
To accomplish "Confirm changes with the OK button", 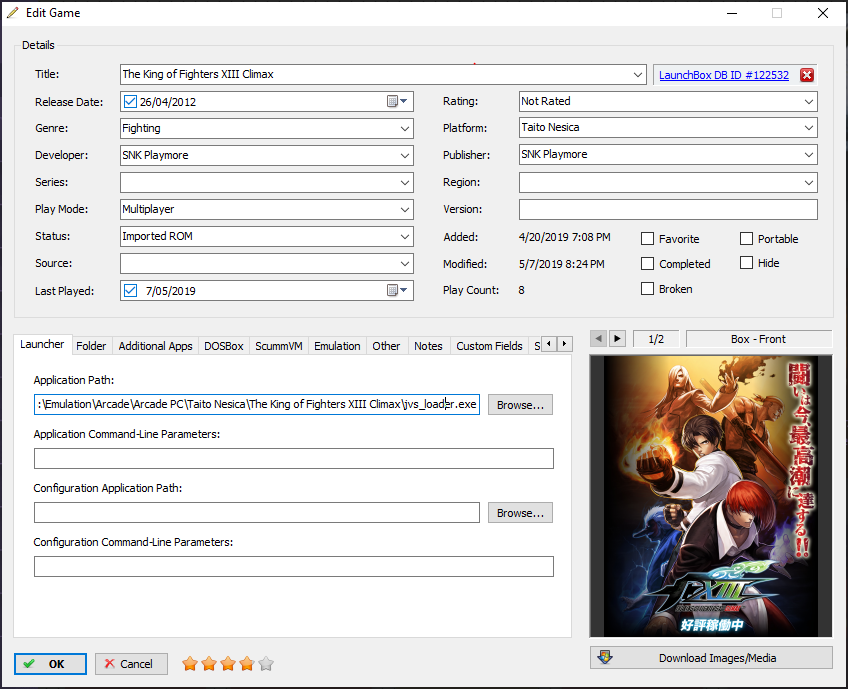I will coord(50,664).
